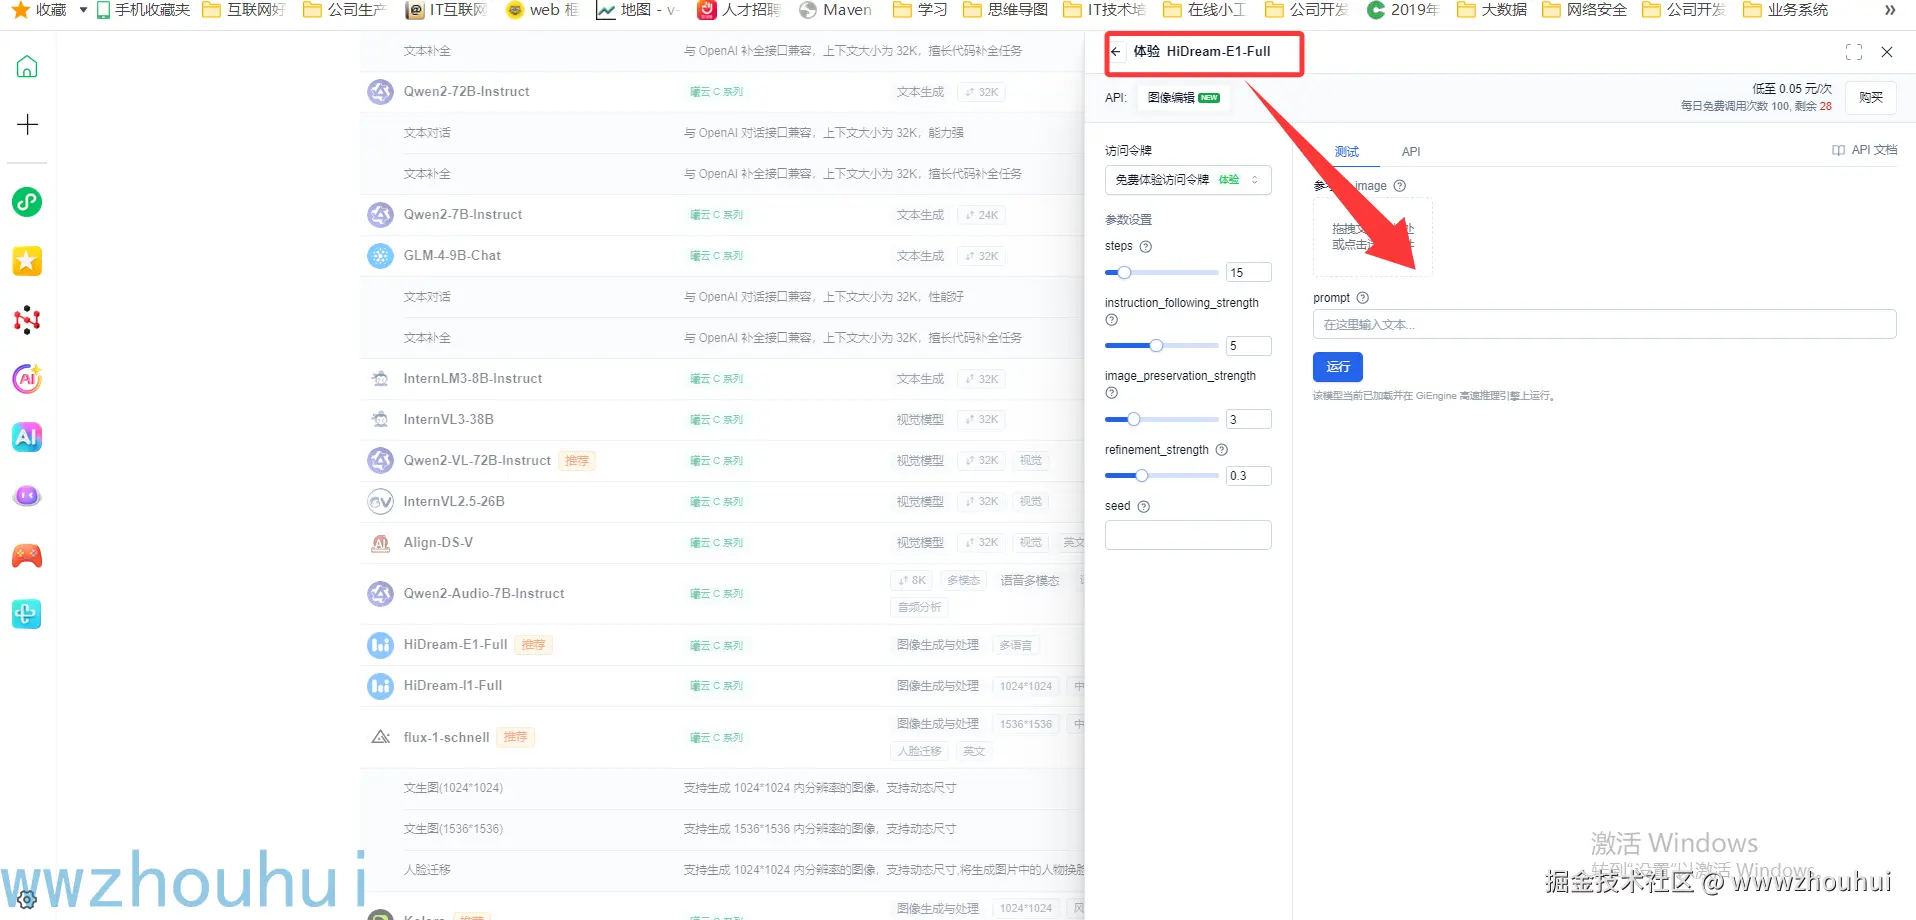Open the 人才招聘 bookmark
Viewport: 1916px width, 920px height.
(739, 10)
